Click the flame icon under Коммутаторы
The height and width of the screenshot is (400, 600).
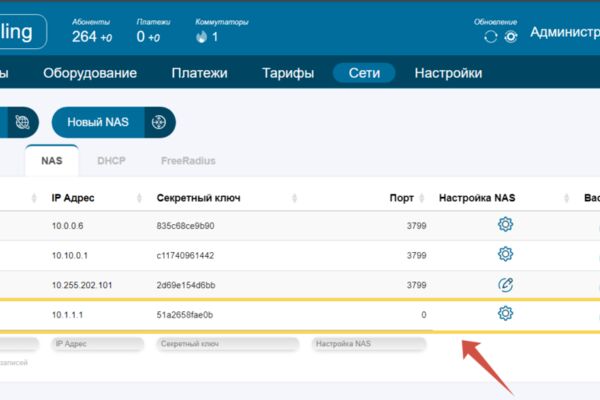pyautogui.click(x=202, y=37)
